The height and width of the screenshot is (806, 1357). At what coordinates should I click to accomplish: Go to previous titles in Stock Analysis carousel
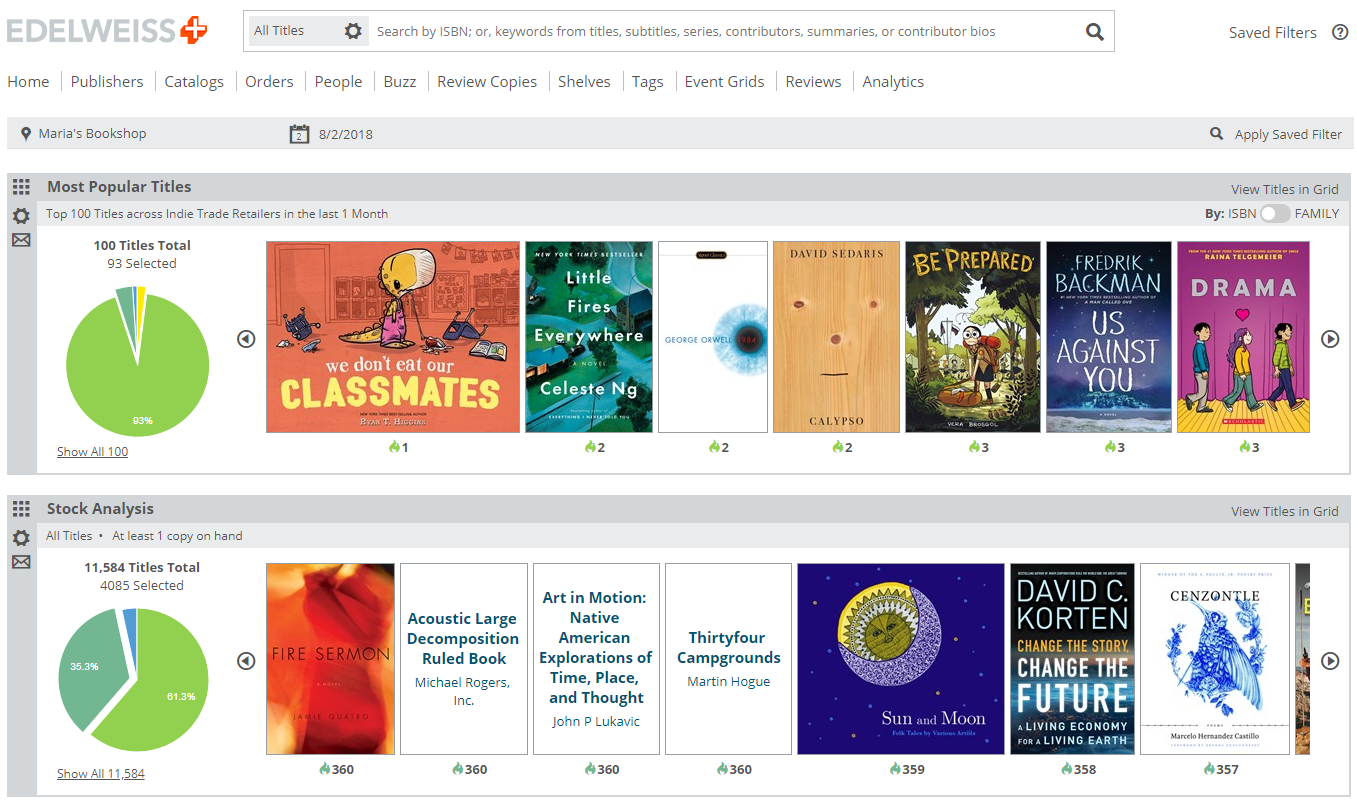[246, 661]
